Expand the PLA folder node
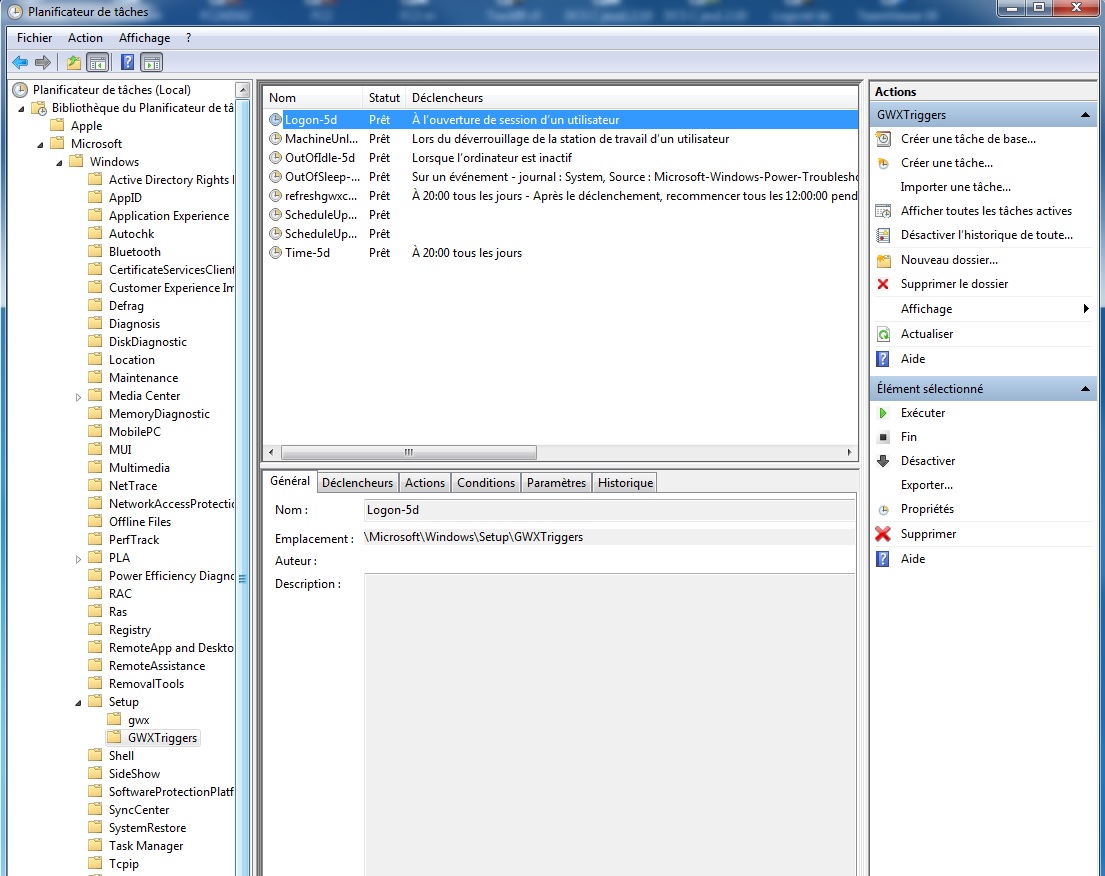Viewport: 1105px width, 876px height. [x=79, y=558]
